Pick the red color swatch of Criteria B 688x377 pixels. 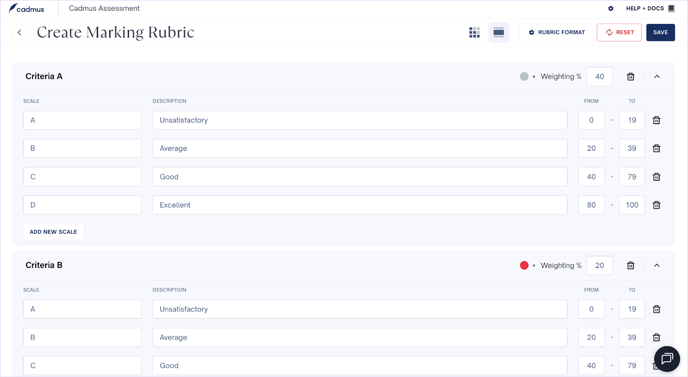click(524, 266)
